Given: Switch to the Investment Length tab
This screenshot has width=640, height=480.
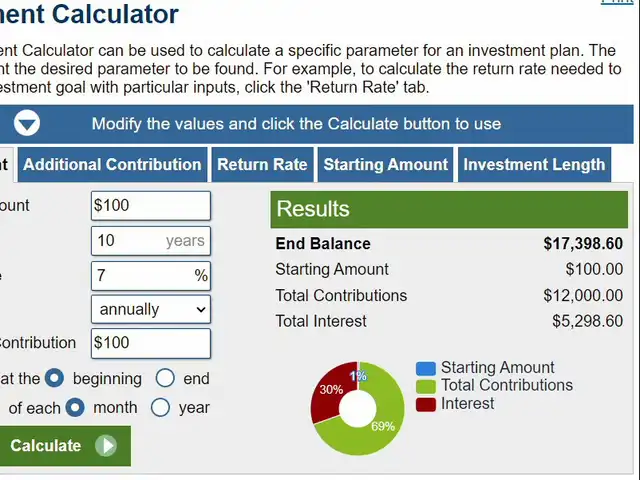Looking at the screenshot, I should tap(534, 164).
